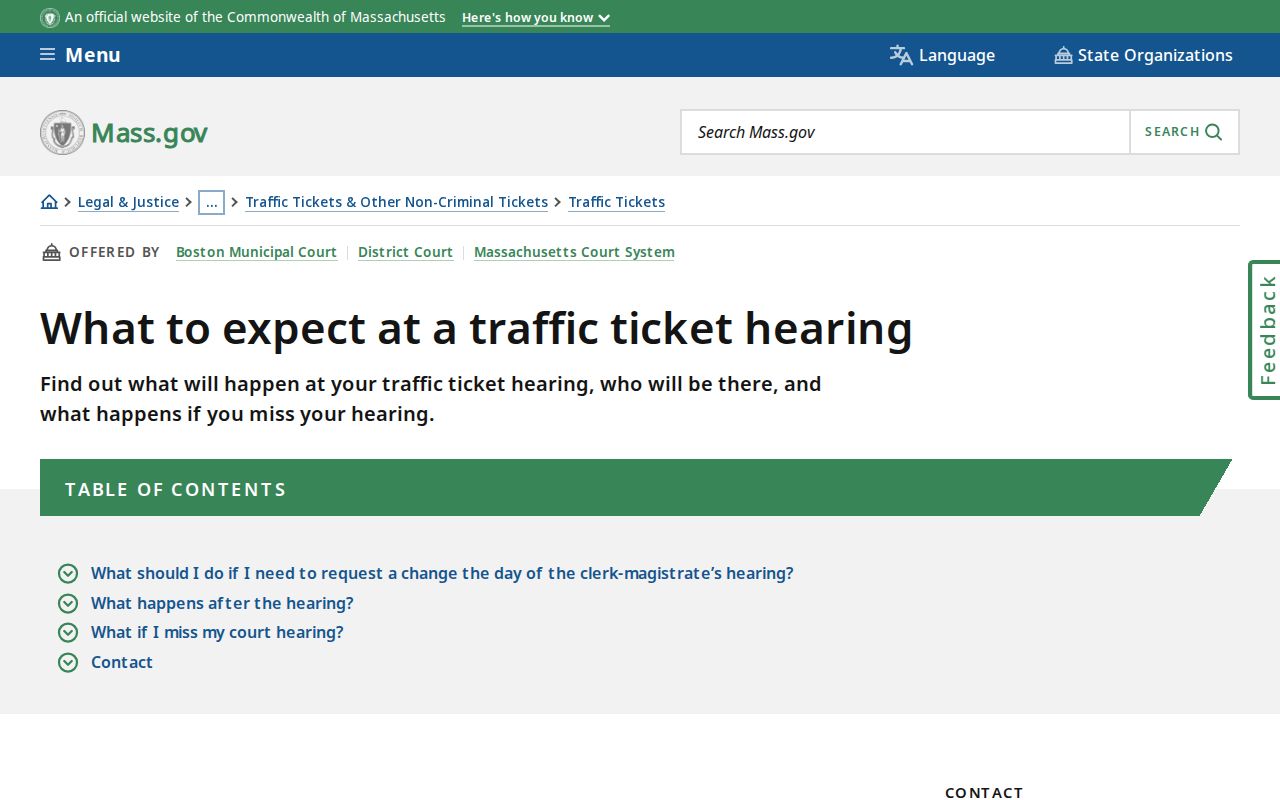Open State Organizations menu

tap(1143, 55)
